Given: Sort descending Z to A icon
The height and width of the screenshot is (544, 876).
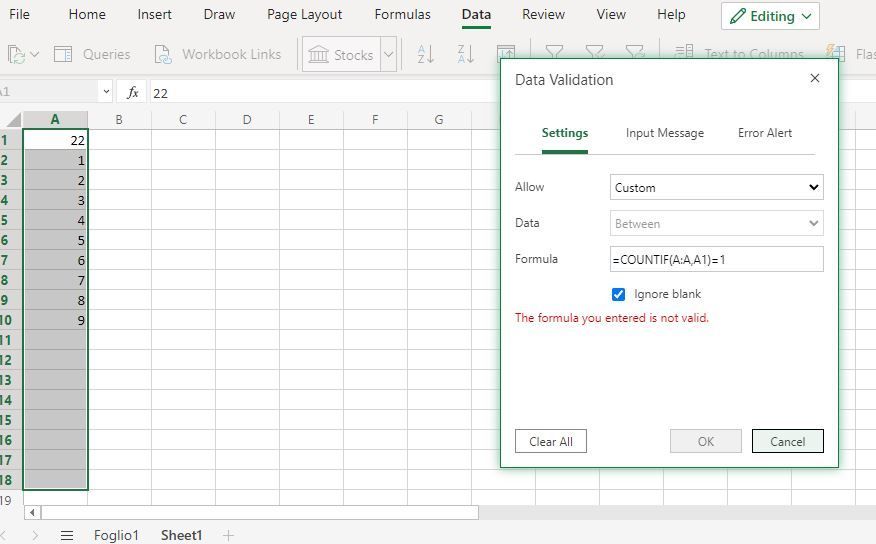Looking at the screenshot, I should [x=465, y=54].
